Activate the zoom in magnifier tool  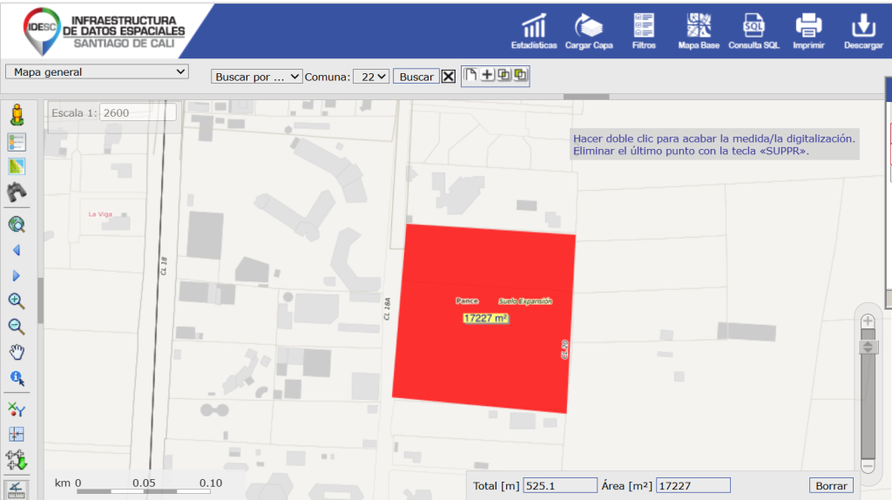tap(16, 301)
